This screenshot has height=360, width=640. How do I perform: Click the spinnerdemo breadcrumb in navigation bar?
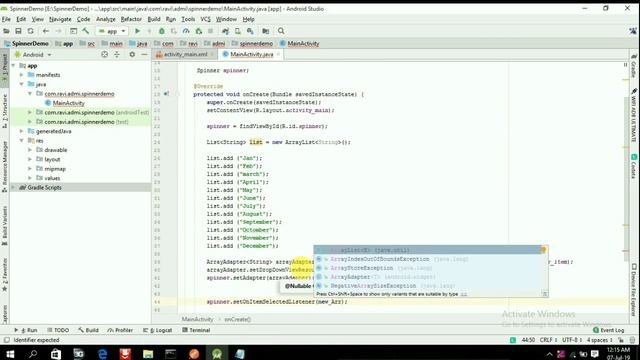pyautogui.click(x=252, y=44)
